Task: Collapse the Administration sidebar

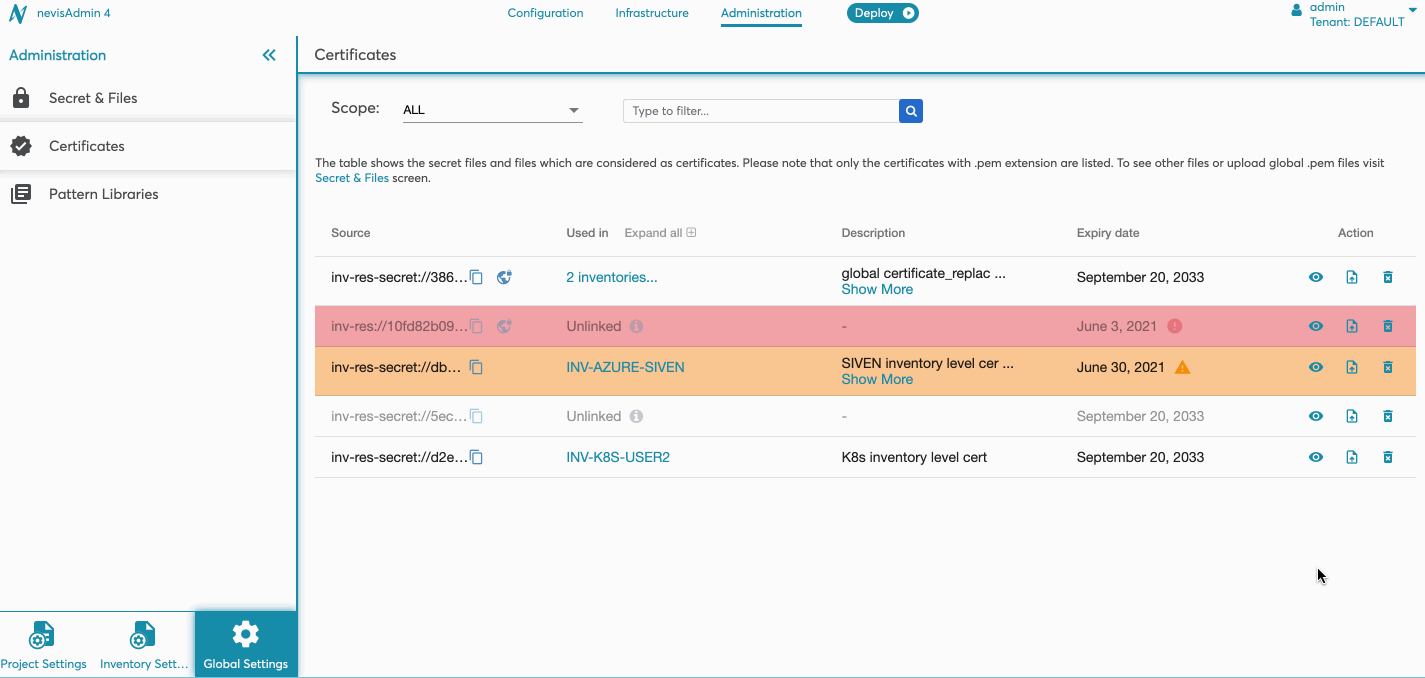Action: 269,55
